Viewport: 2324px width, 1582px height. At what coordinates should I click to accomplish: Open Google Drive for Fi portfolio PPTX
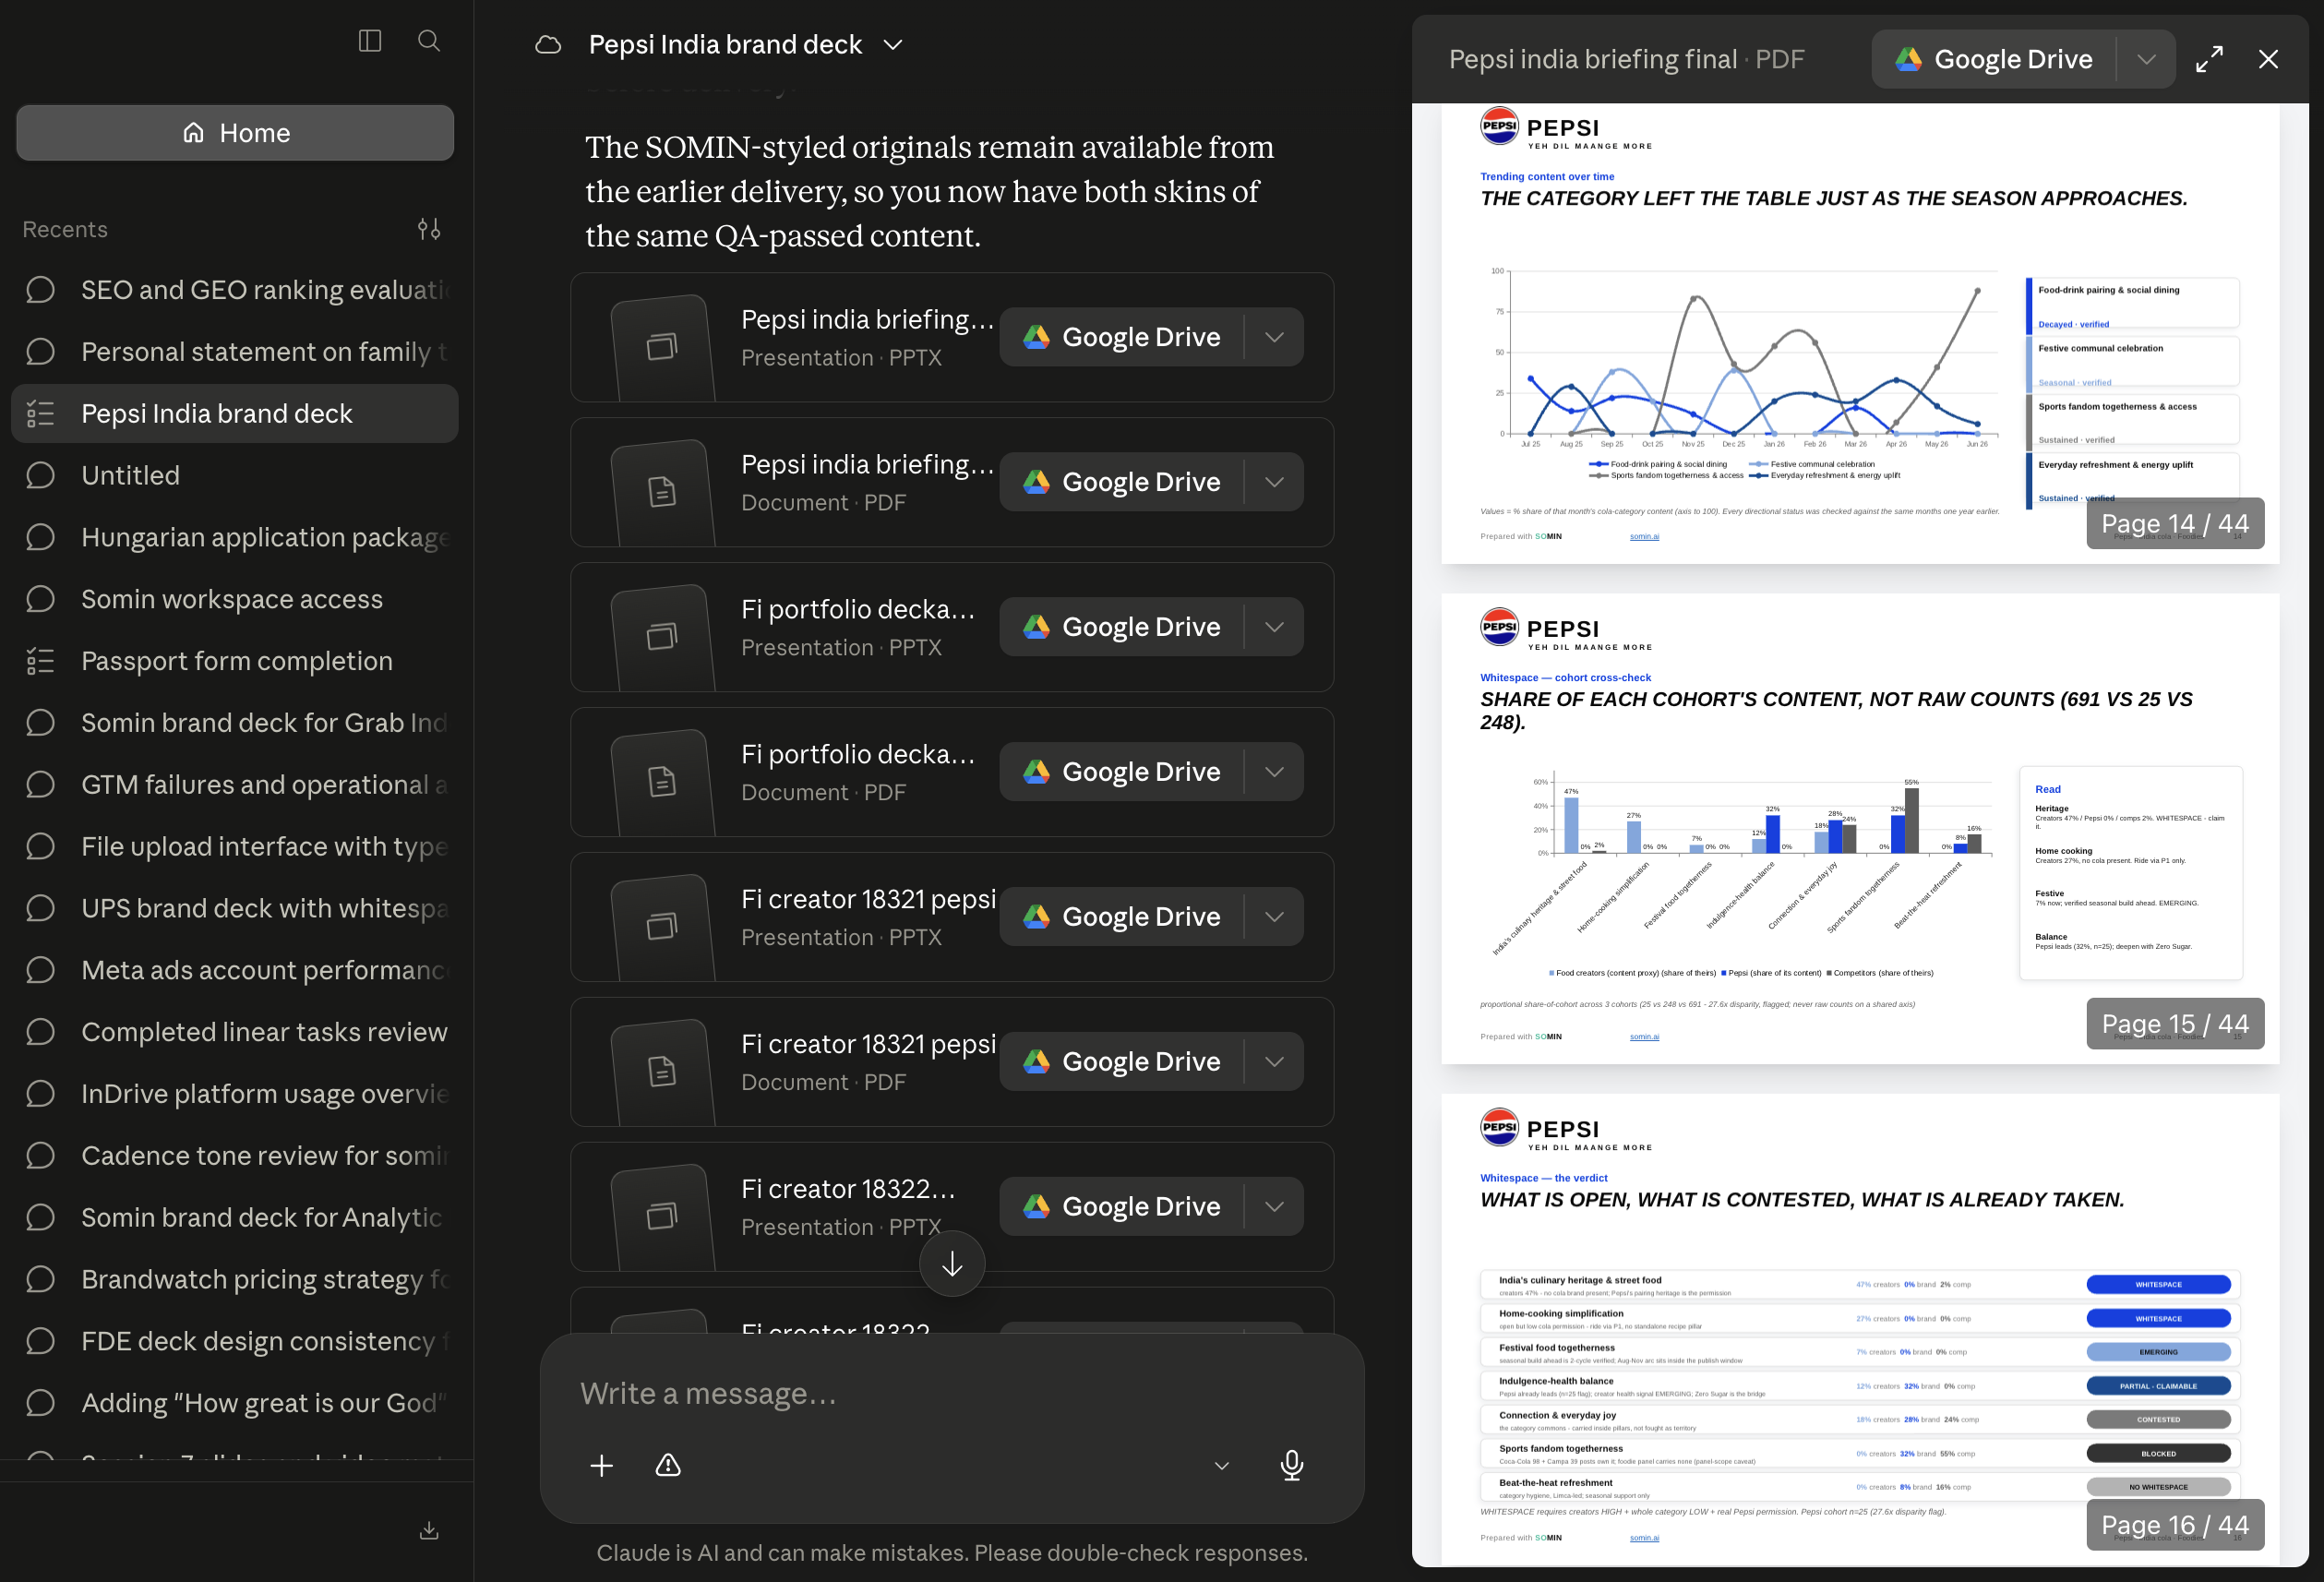[x=1122, y=628]
